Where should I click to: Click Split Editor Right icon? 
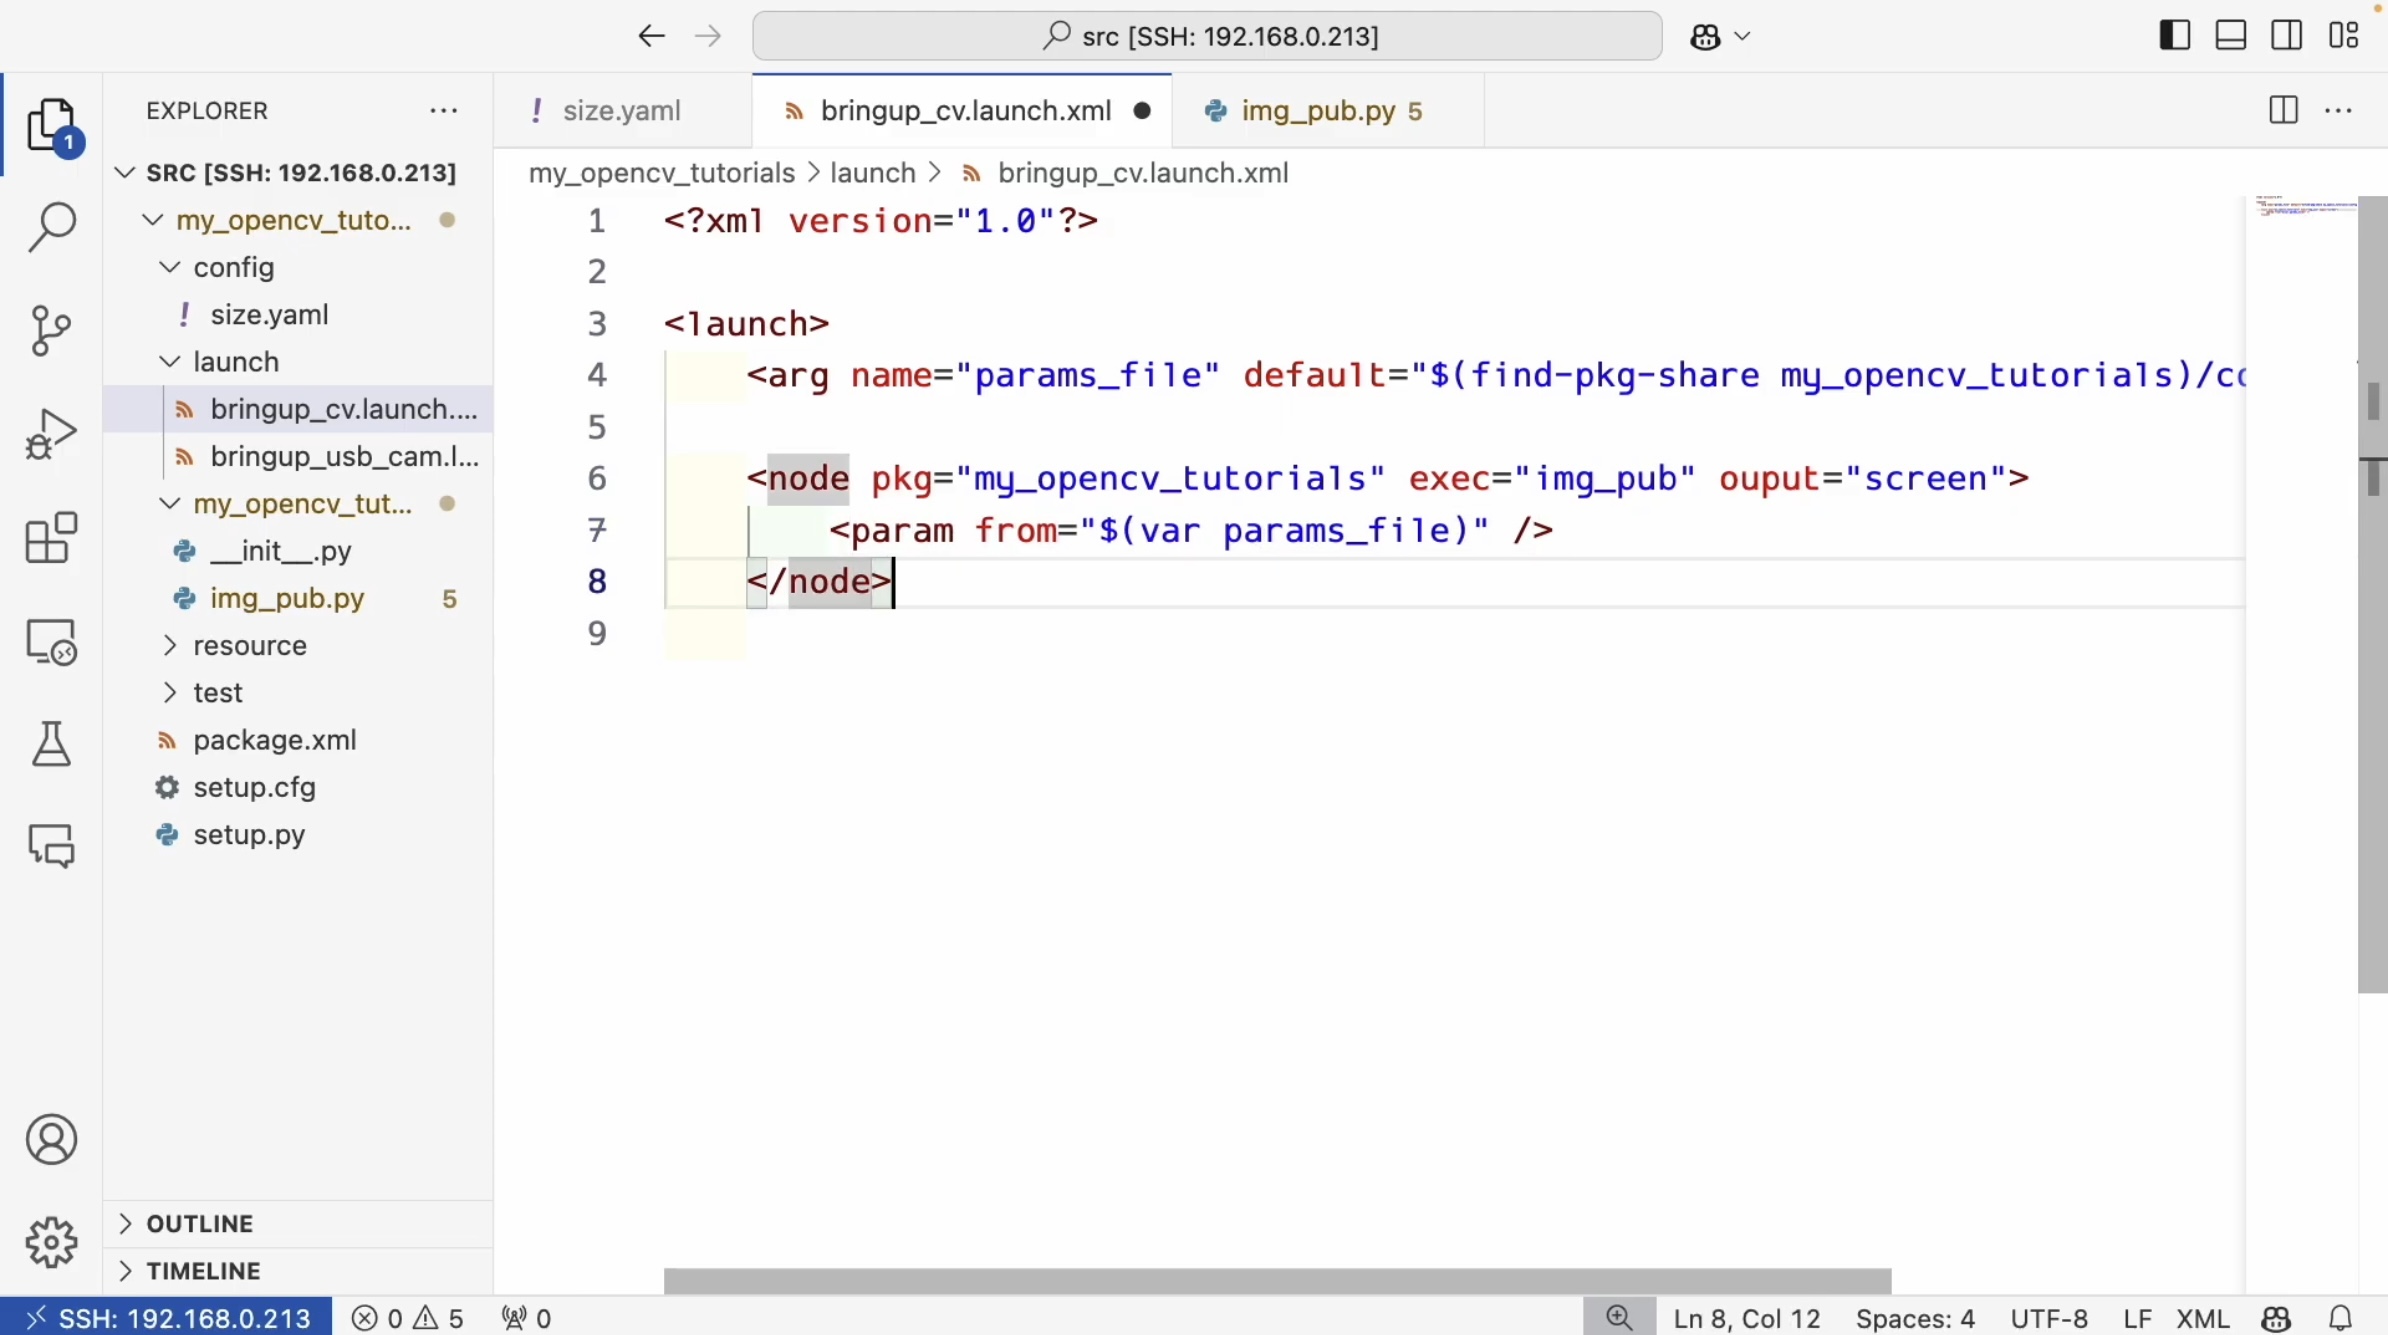[x=2283, y=110]
